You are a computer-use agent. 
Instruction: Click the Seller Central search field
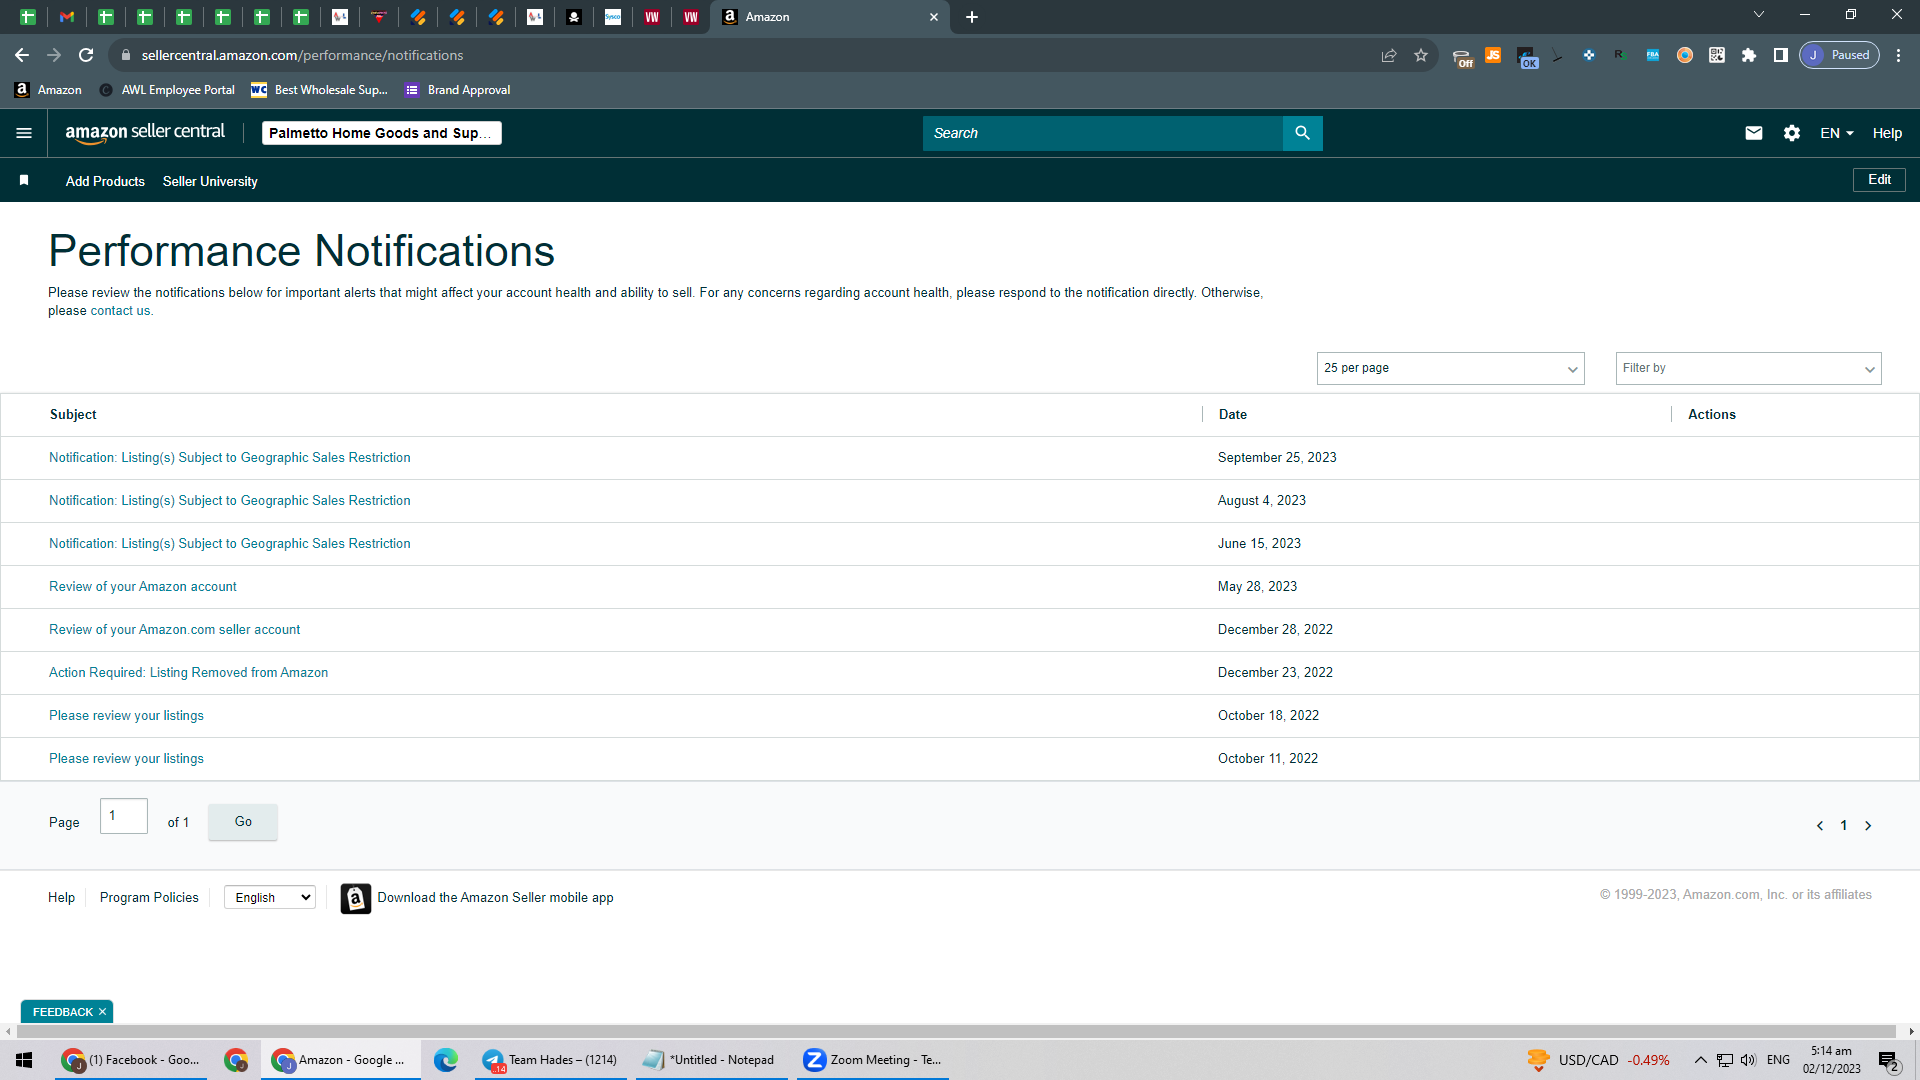click(1102, 133)
